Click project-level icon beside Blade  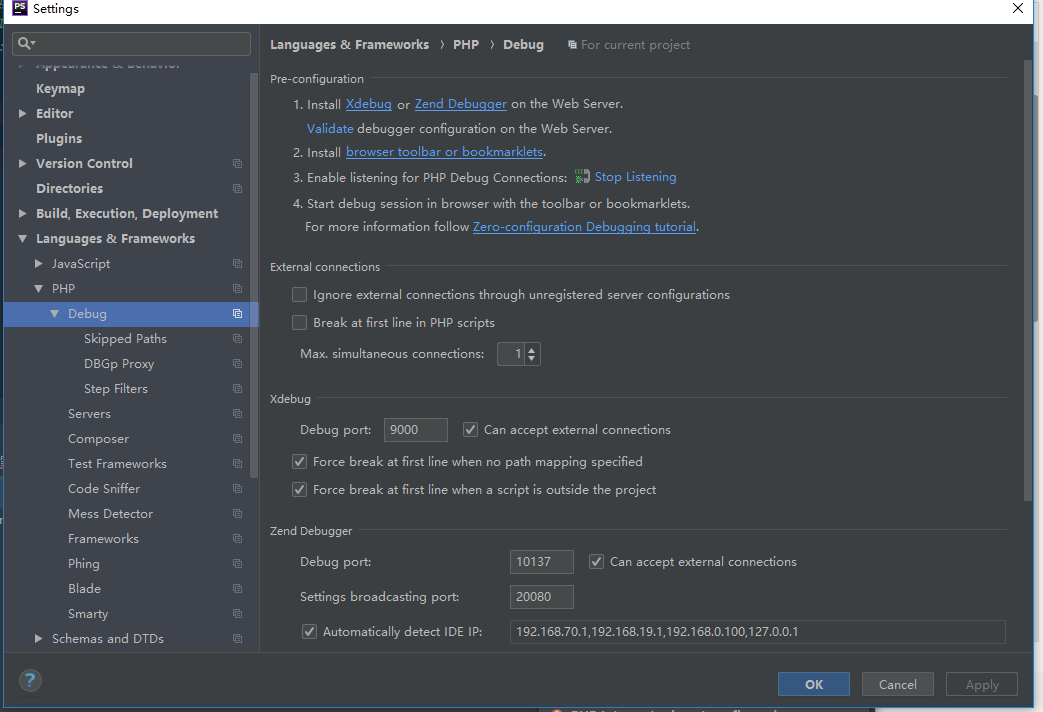[x=237, y=589]
